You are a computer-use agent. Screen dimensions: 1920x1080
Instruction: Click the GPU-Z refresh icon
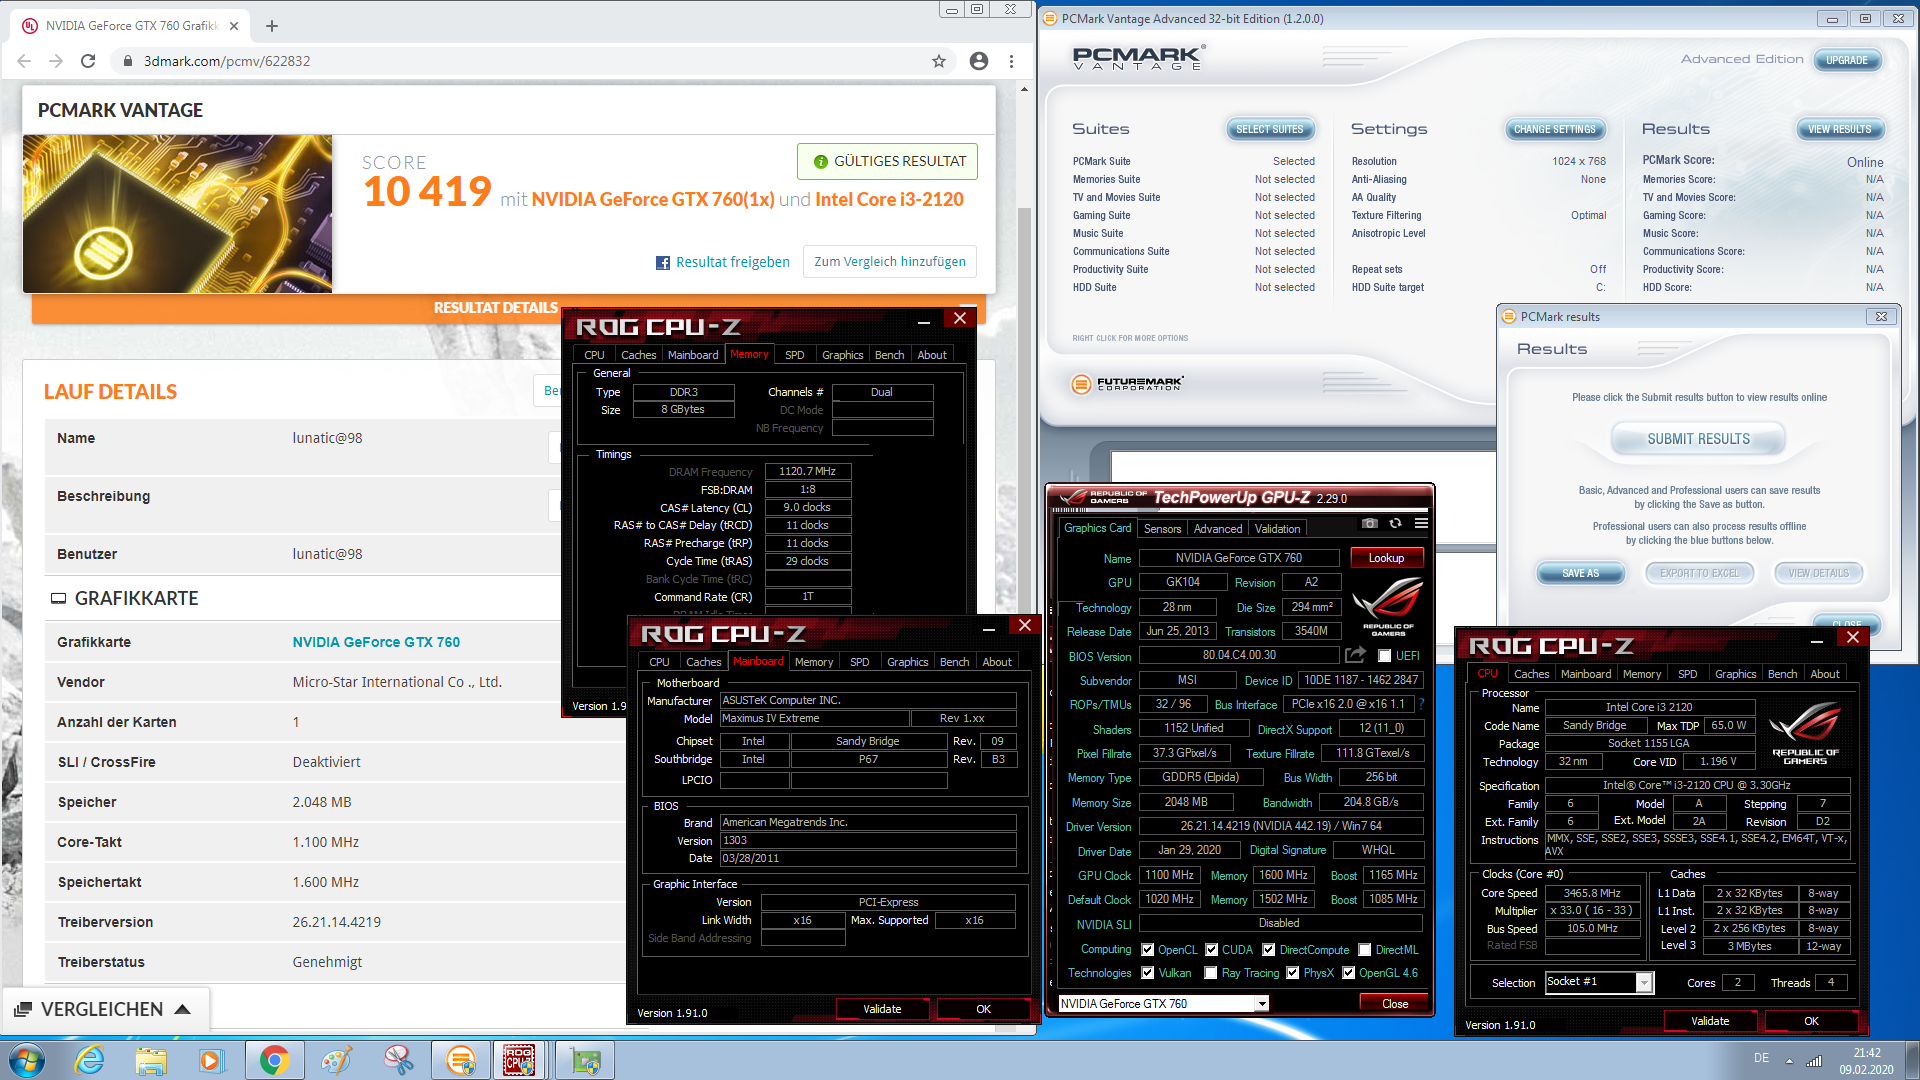point(1395,523)
